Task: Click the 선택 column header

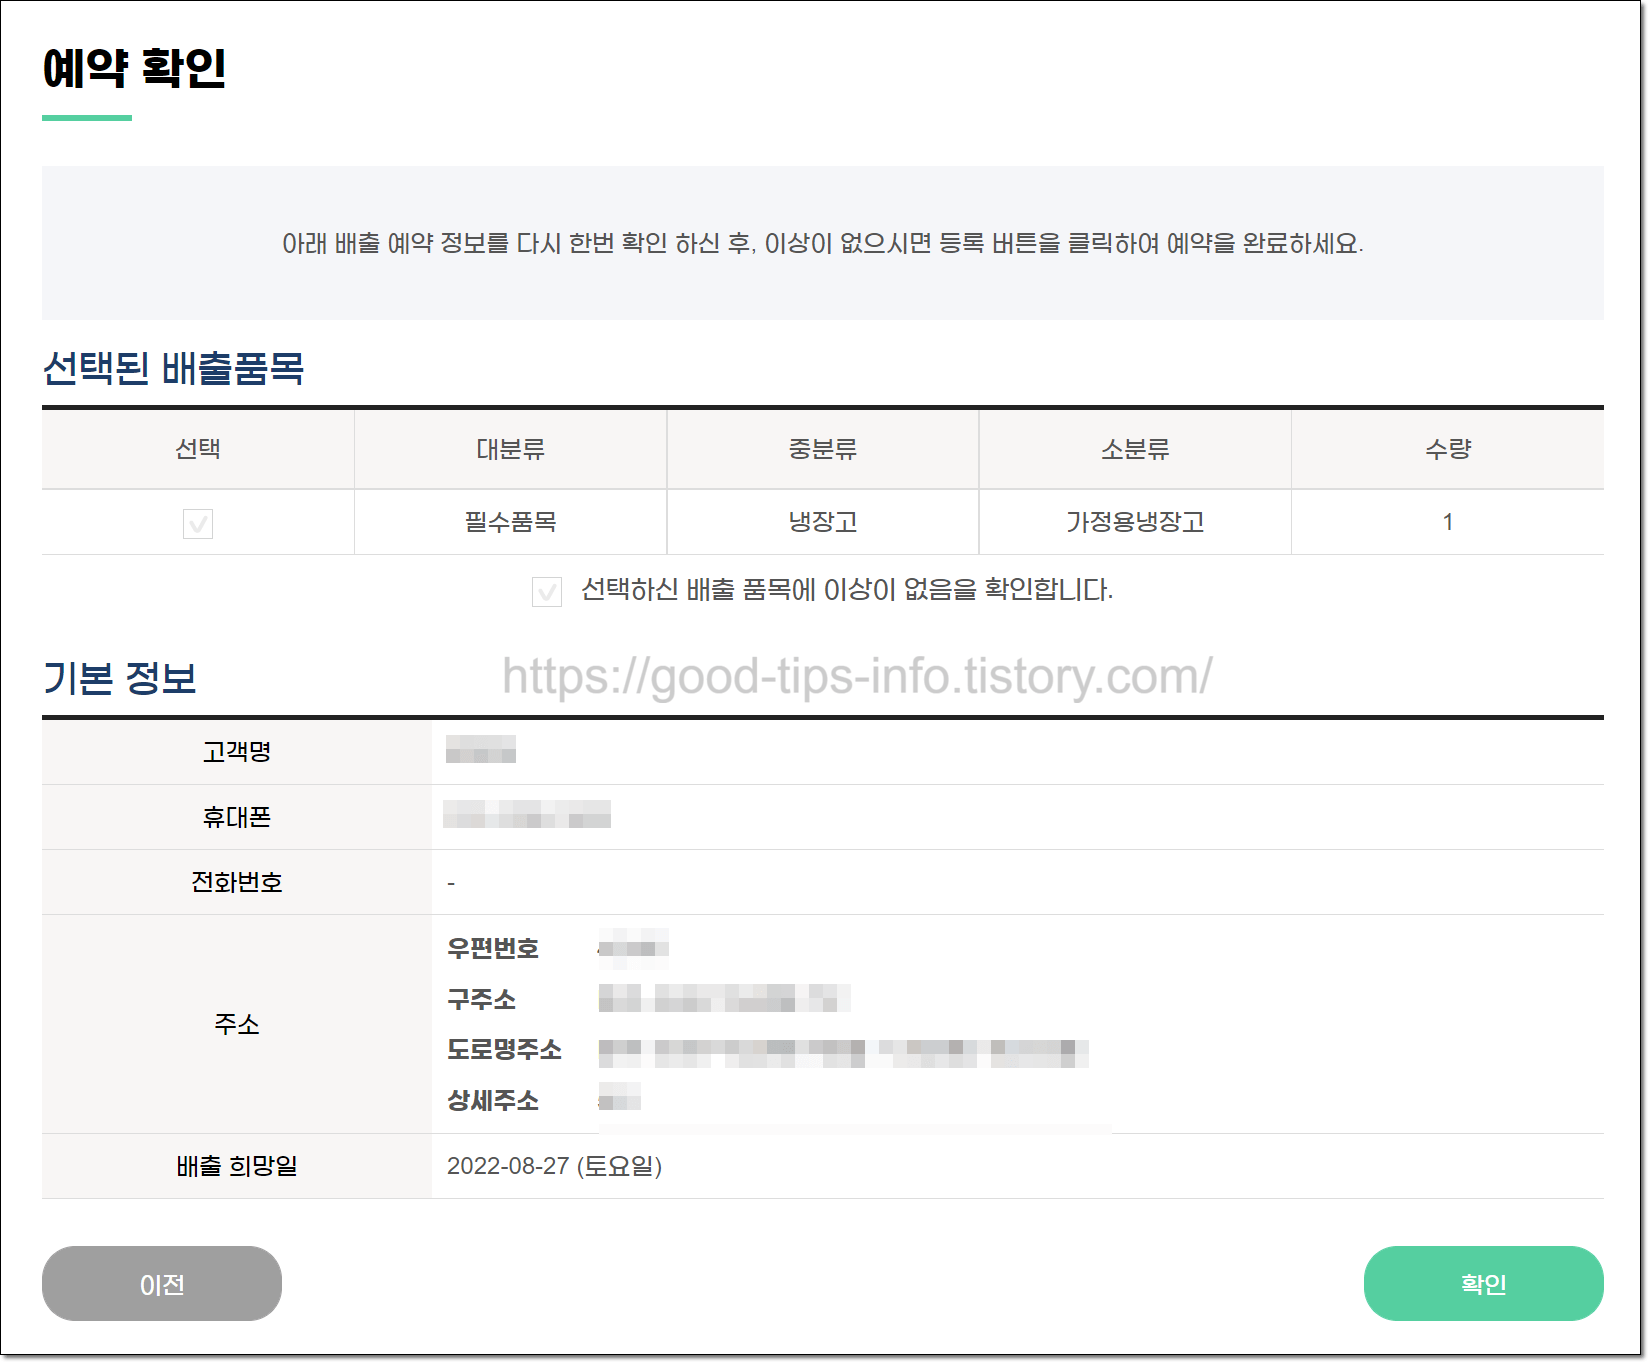Action: point(198,449)
